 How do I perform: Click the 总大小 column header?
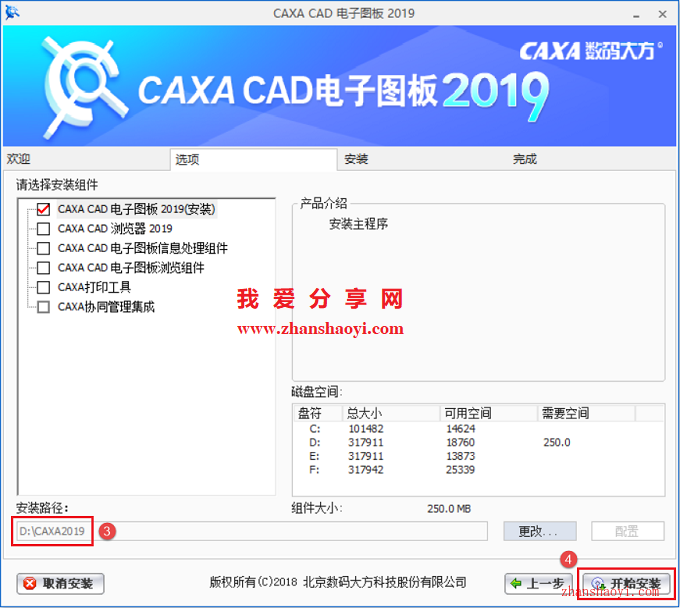tap(392, 413)
